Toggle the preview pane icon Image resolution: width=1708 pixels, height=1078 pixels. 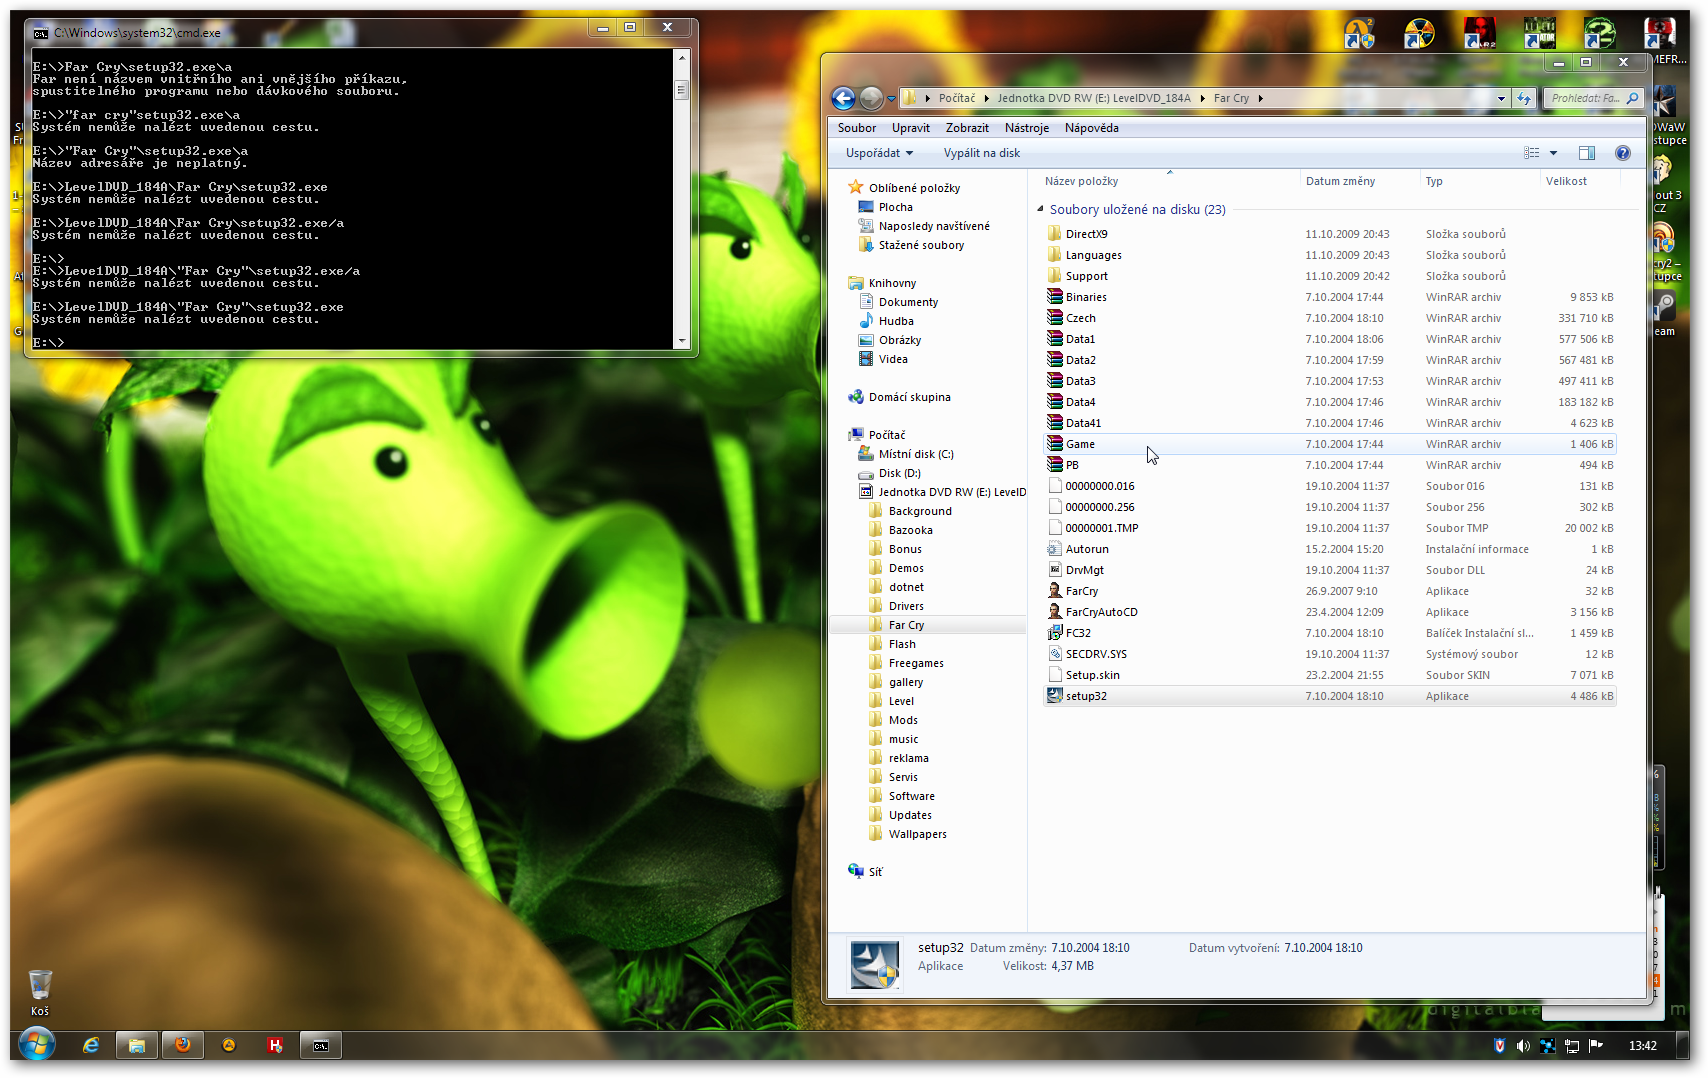click(x=1586, y=153)
